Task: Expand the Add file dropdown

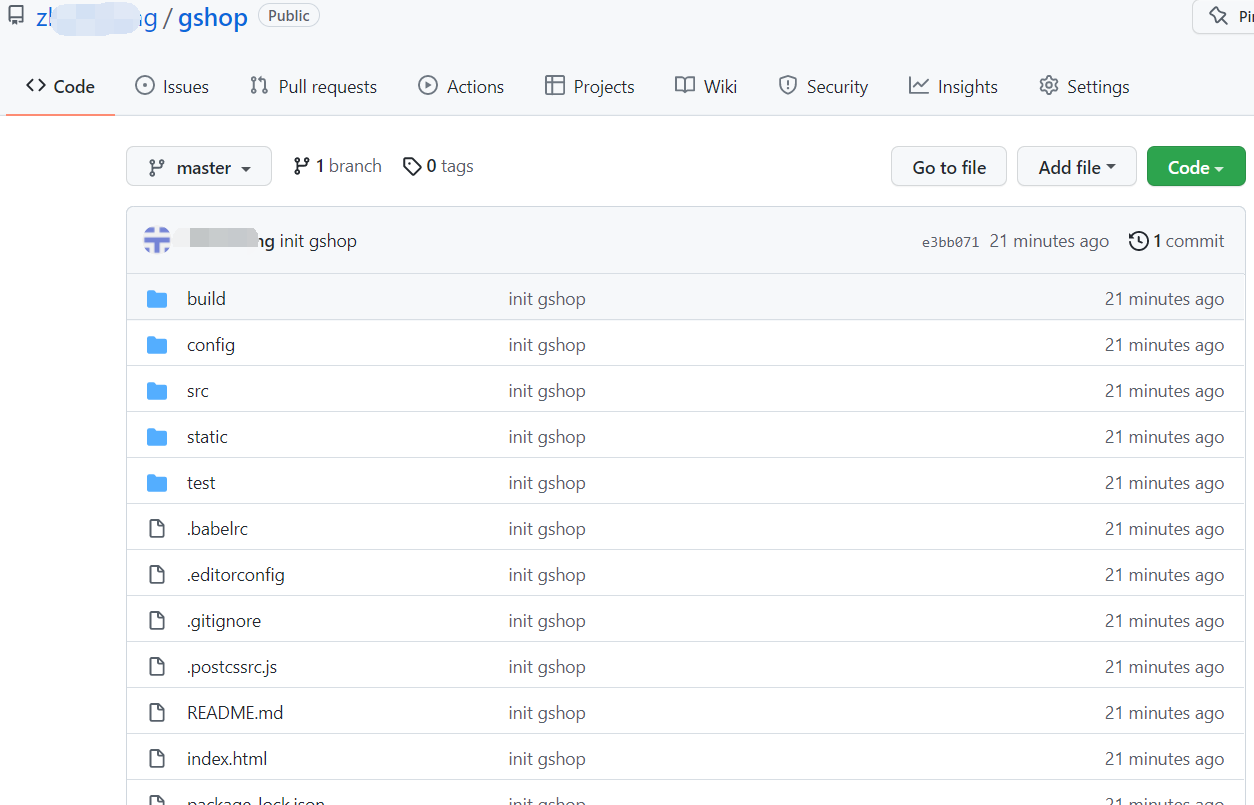Action: pyautogui.click(x=1077, y=167)
